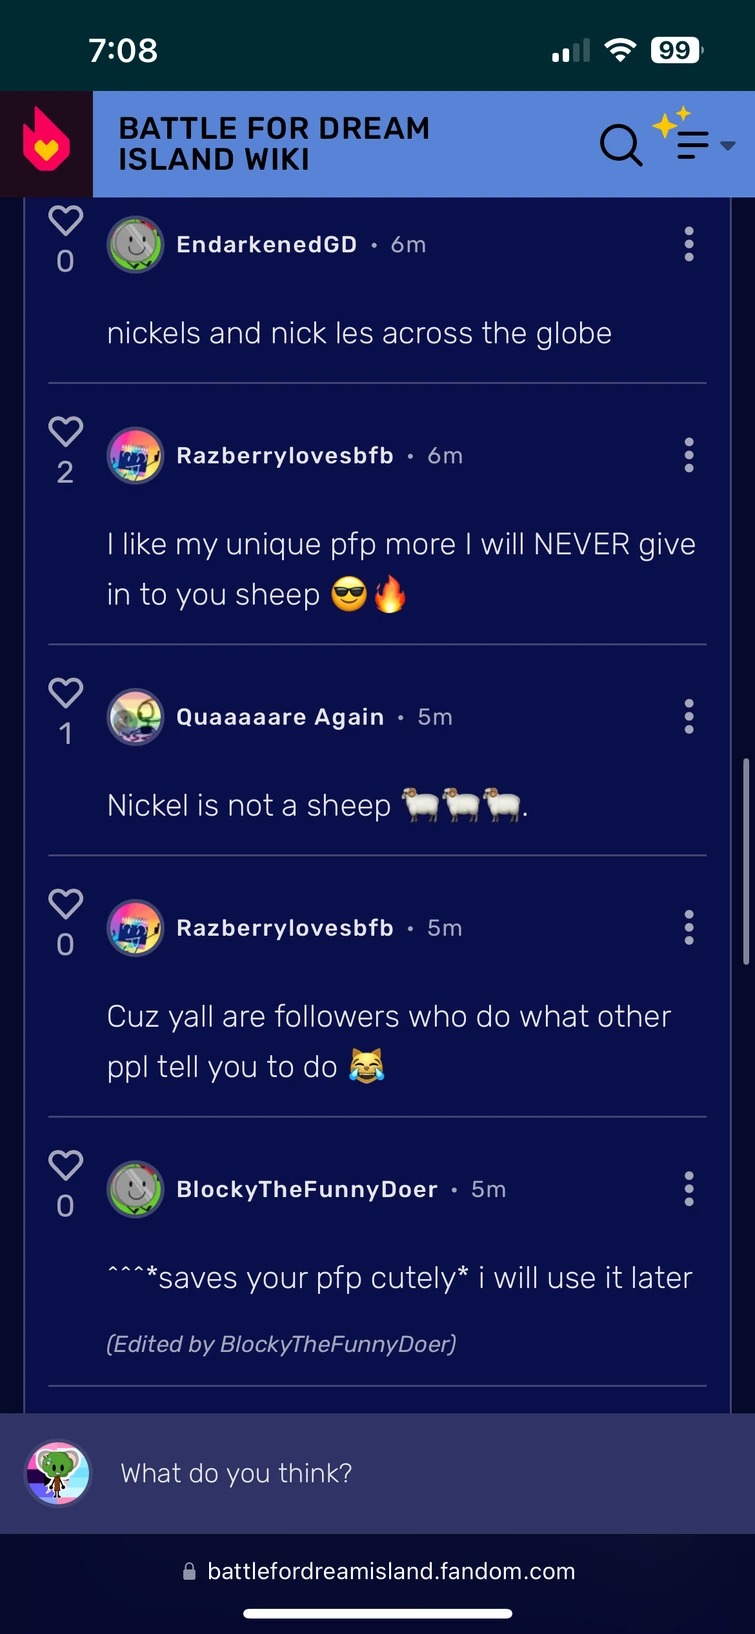Expand the wiki navigation menu dropdown
The height and width of the screenshot is (1634, 755).
tap(705, 145)
